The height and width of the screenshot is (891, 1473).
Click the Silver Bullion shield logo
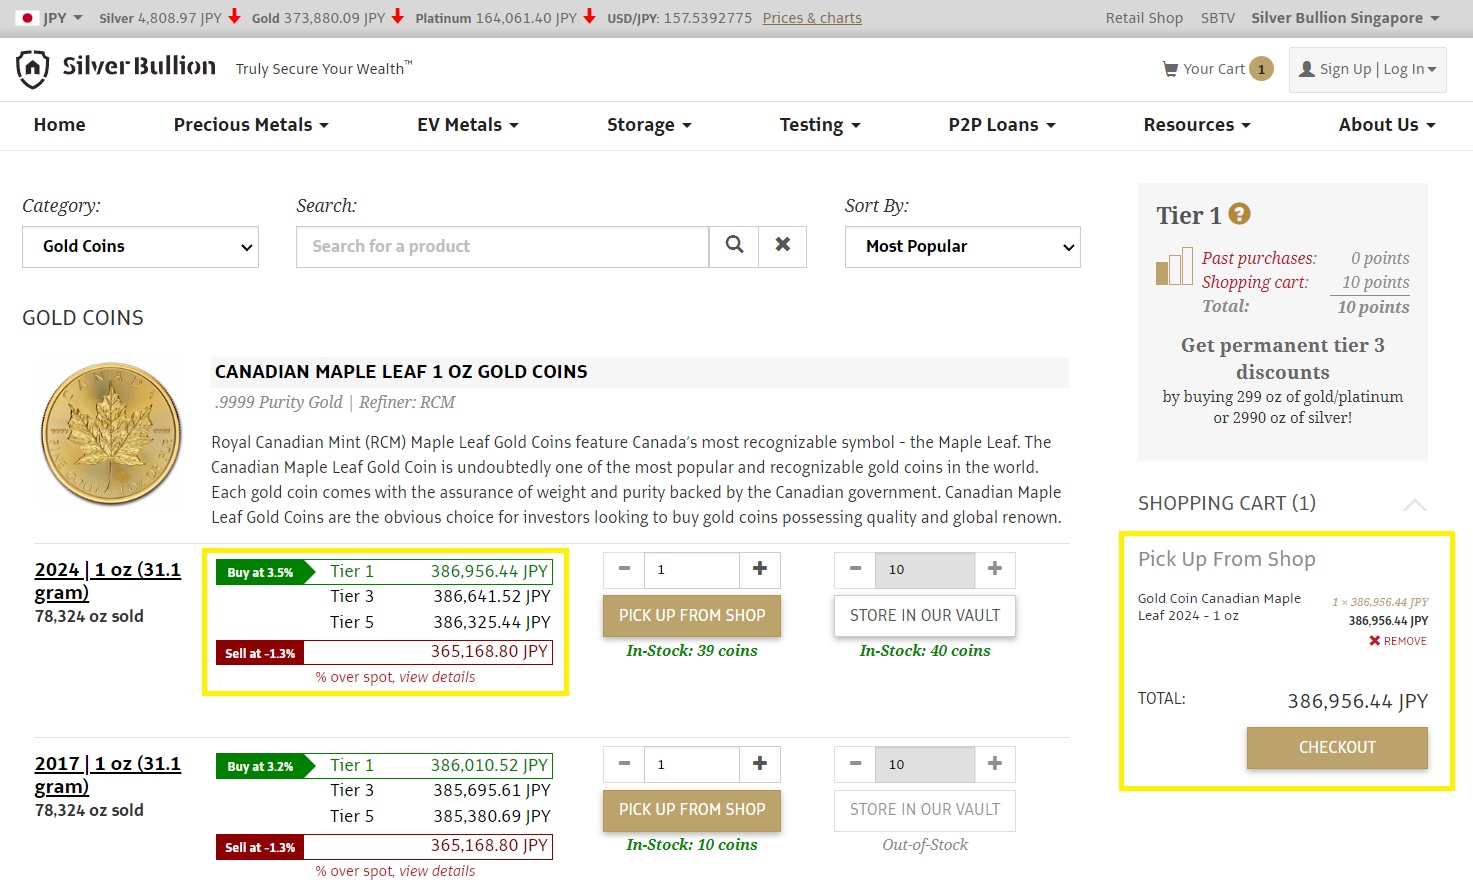pyautogui.click(x=32, y=69)
